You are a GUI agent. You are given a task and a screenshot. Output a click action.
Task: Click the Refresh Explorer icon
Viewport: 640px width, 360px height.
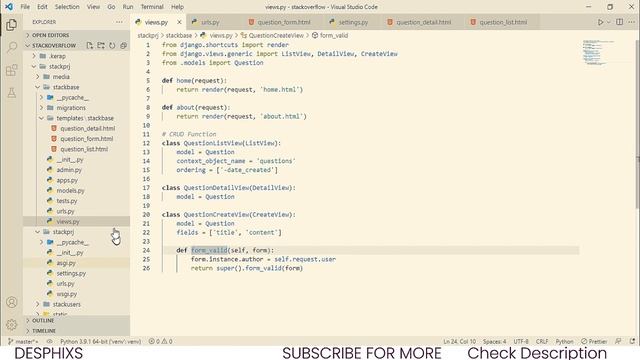point(112,45)
